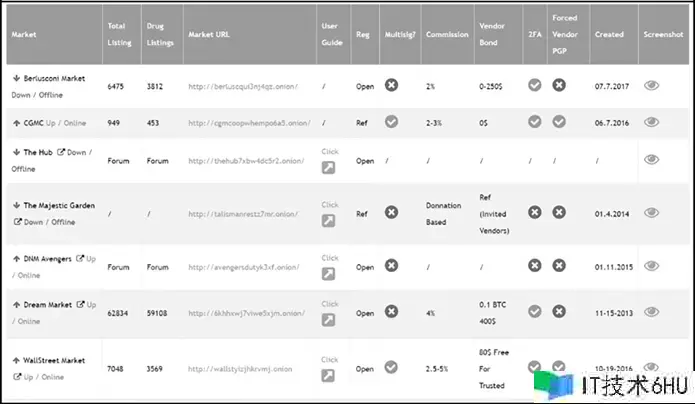Open Dream Market user guide icon

coord(328,320)
